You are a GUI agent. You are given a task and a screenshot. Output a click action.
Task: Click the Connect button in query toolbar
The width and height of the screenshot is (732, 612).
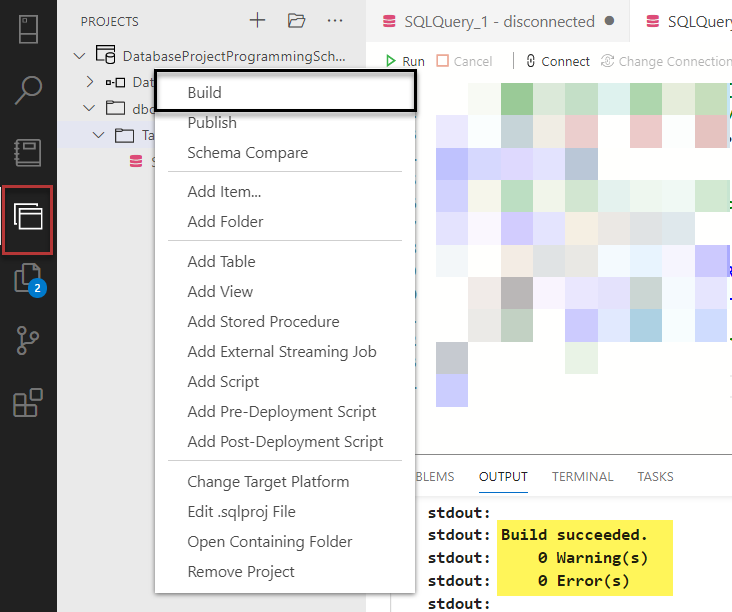pyautogui.click(x=557, y=61)
